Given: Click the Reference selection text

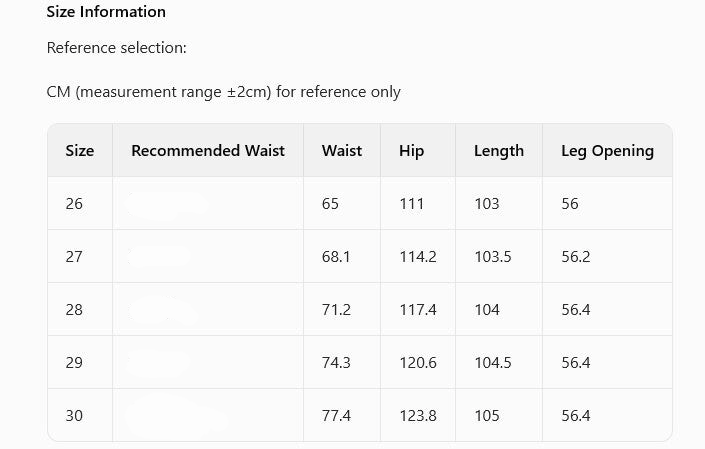Looking at the screenshot, I should [117, 48].
